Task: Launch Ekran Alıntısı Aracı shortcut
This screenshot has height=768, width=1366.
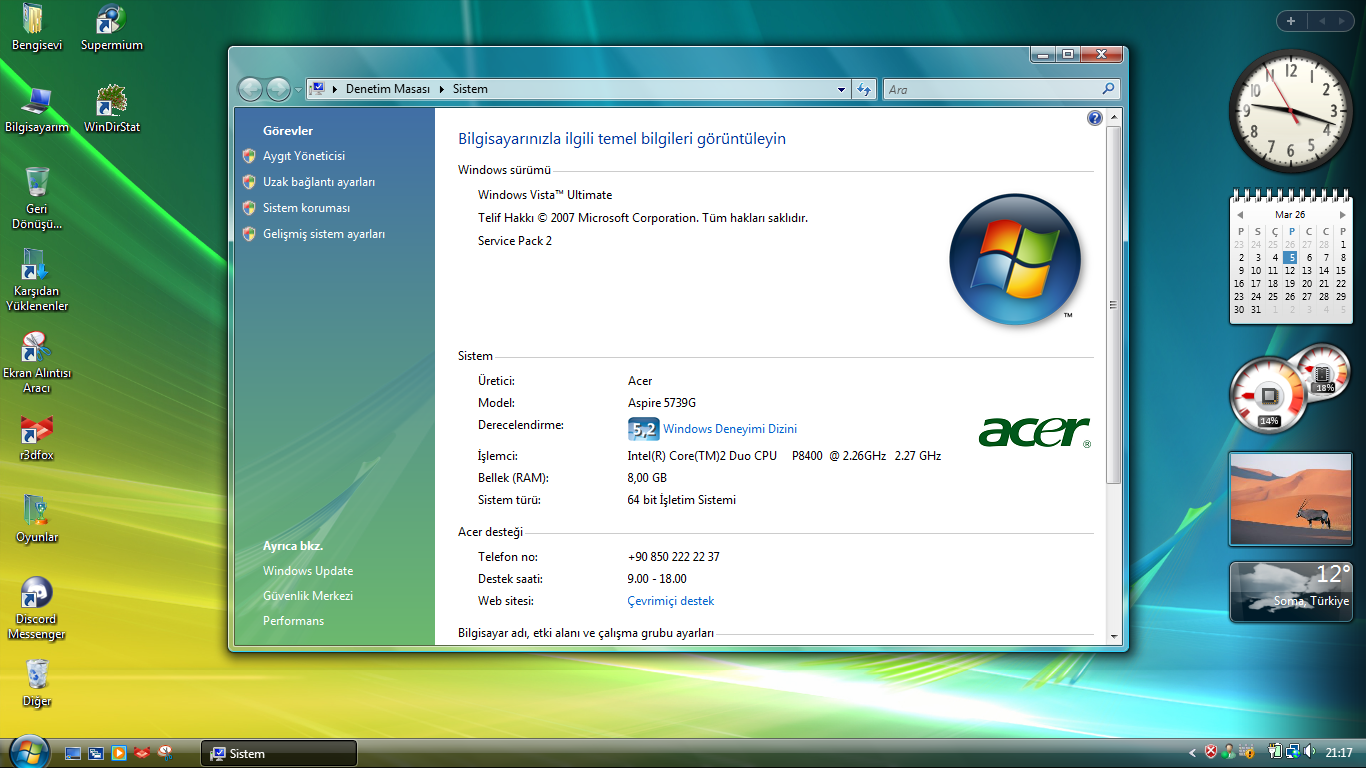Action: click(x=37, y=362)
